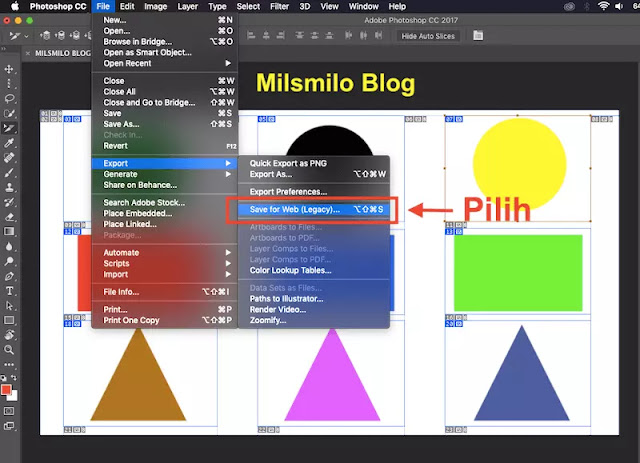The width and height of the screenshot is (640, 463).
Task: Open the Filter menu
Action: point(279,7)
